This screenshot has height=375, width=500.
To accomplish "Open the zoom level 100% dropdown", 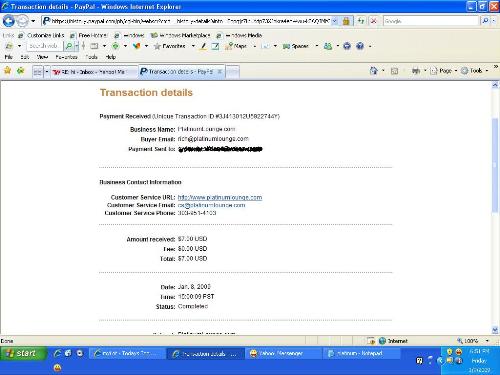I will (x=487, y=341).
